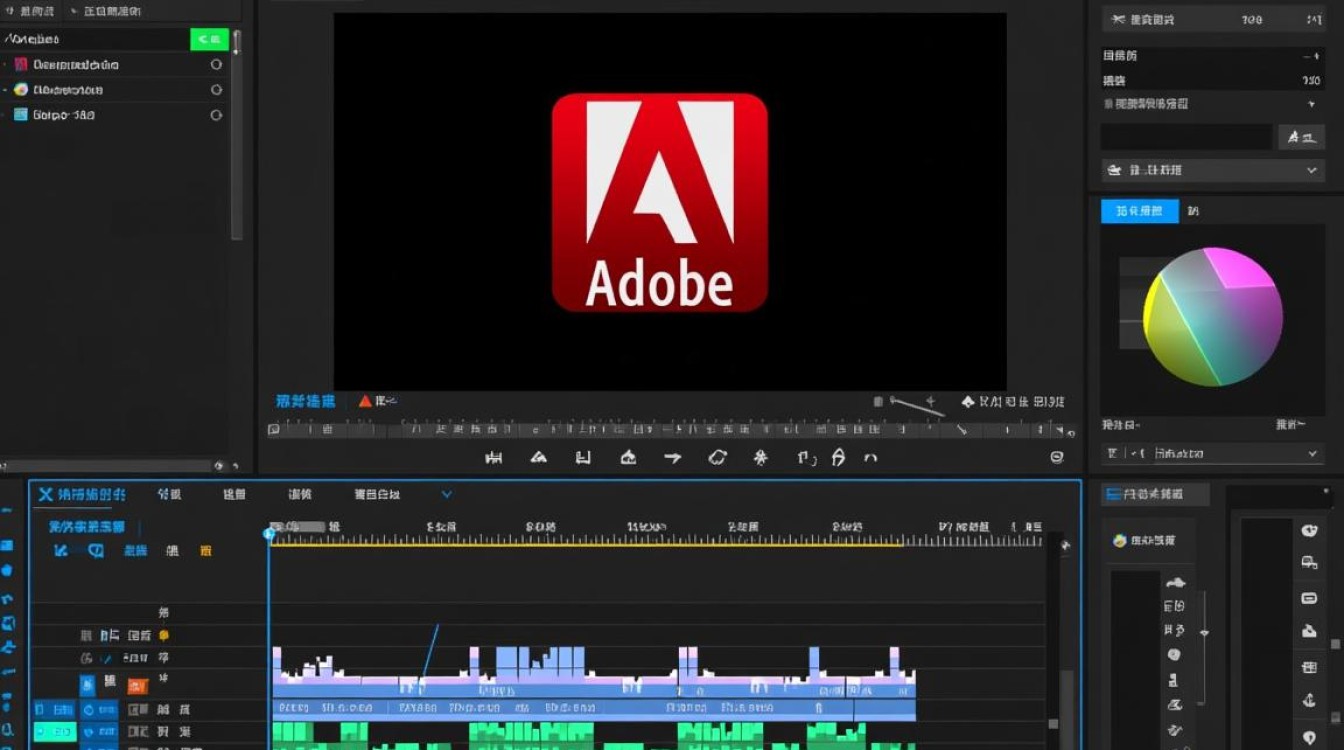This screenshot has width=1344, height=750.
Task: Select the green clip on the bottom timeline track
Action: coord(594,735)
